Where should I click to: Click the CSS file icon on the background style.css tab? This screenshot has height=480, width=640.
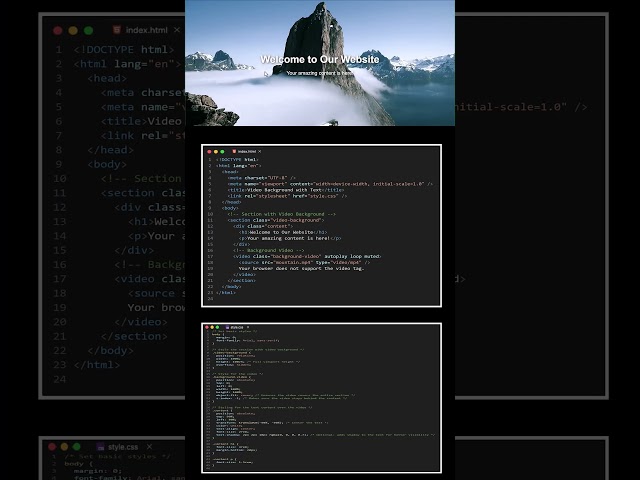(100, 447)
